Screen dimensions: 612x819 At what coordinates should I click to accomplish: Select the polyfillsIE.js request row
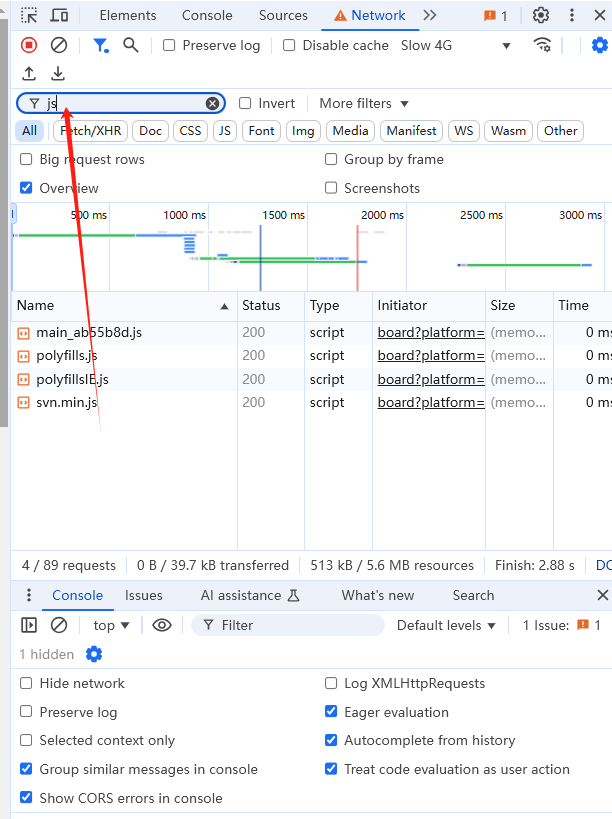pos(311,379)
